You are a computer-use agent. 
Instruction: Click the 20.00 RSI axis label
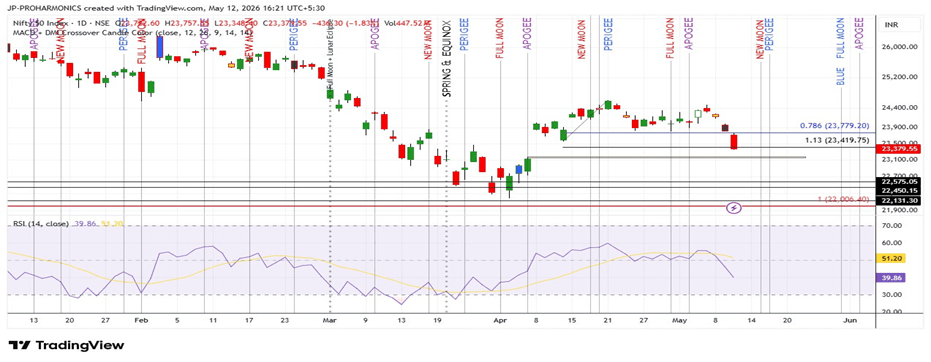point(893,311)
